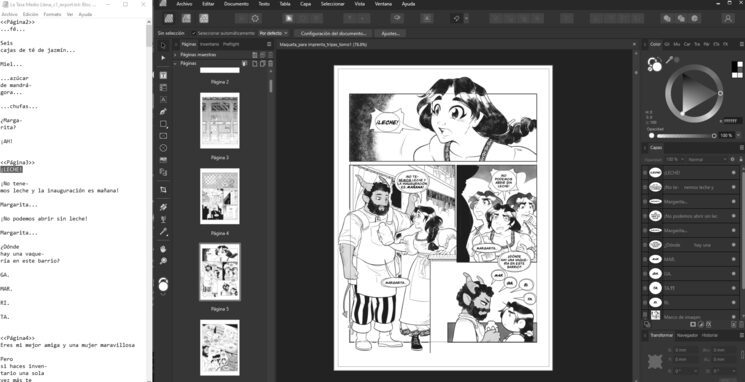Viewport: 745px width, 382px height.
Task: Click the Ajustes button
Action: [390, 34]
